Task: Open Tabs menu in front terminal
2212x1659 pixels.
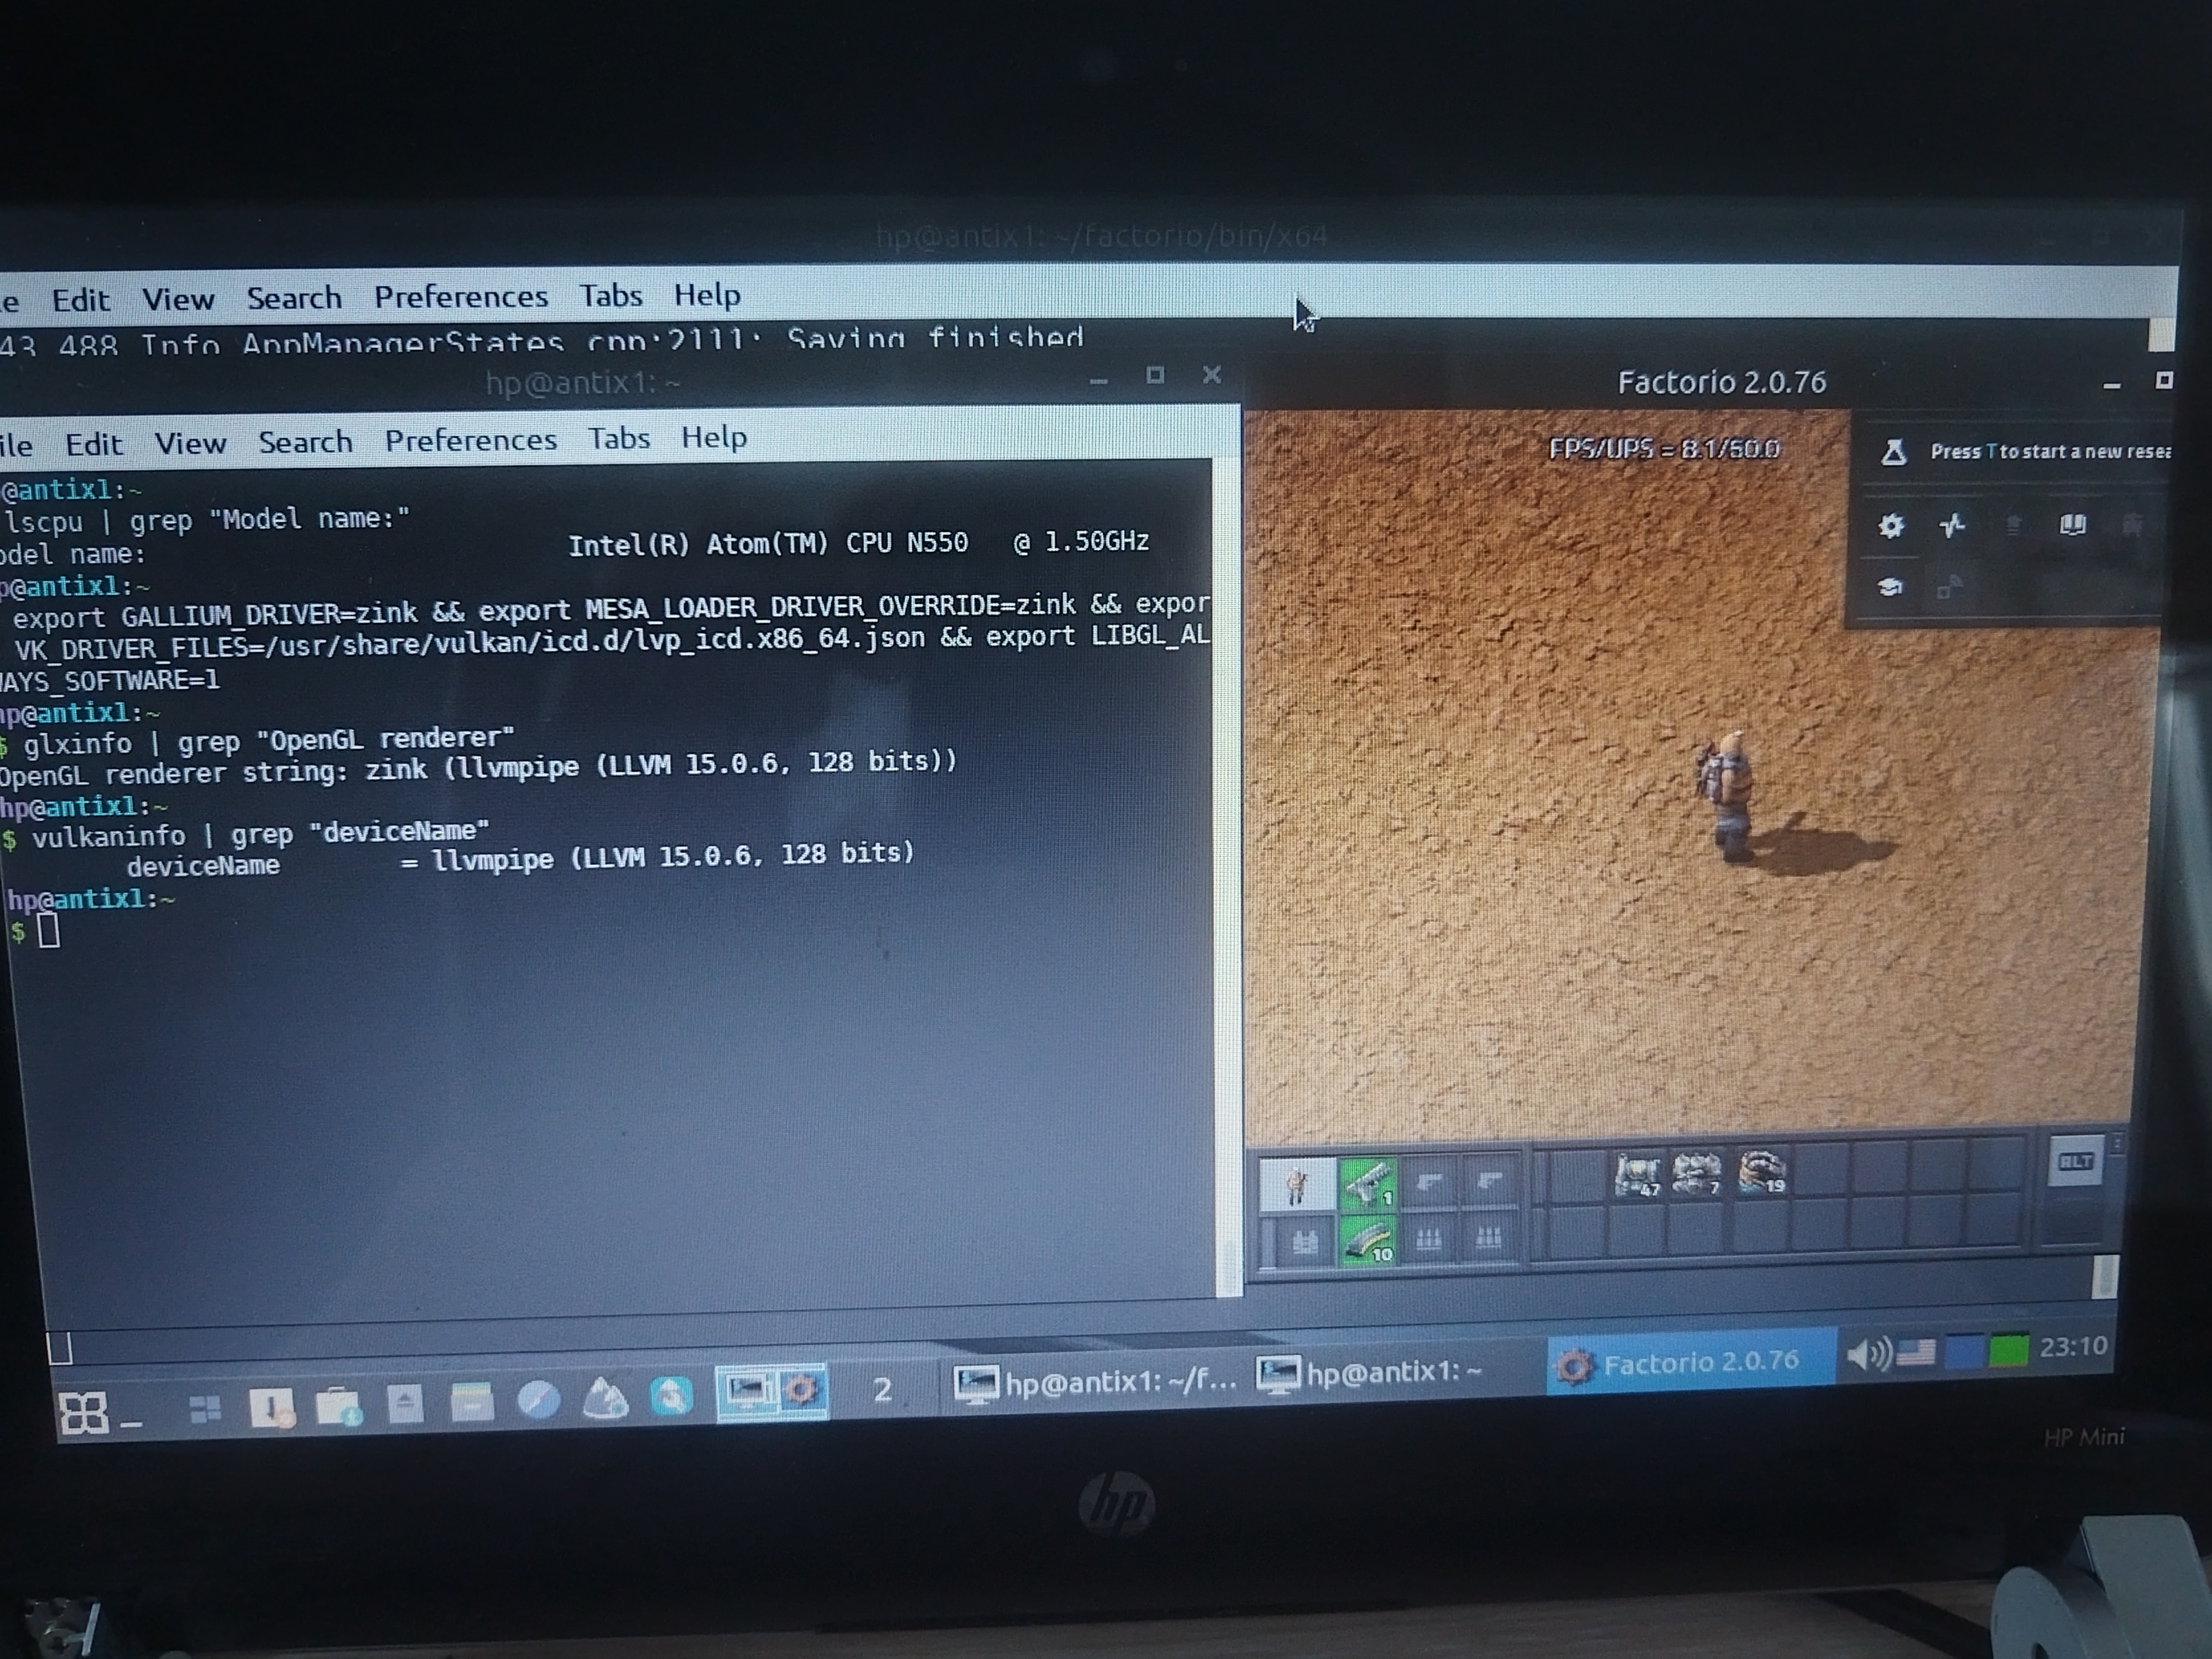Action: (x=618, y=438)
